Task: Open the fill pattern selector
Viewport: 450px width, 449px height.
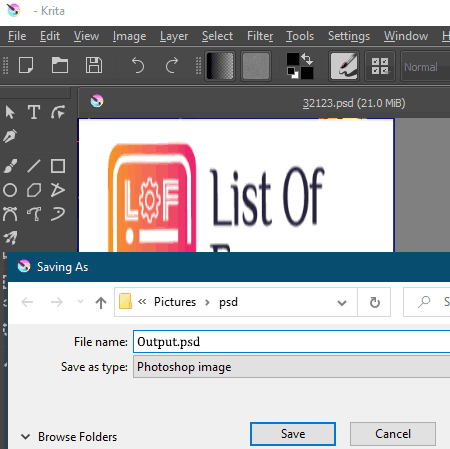Action: (x=256, y=66)
